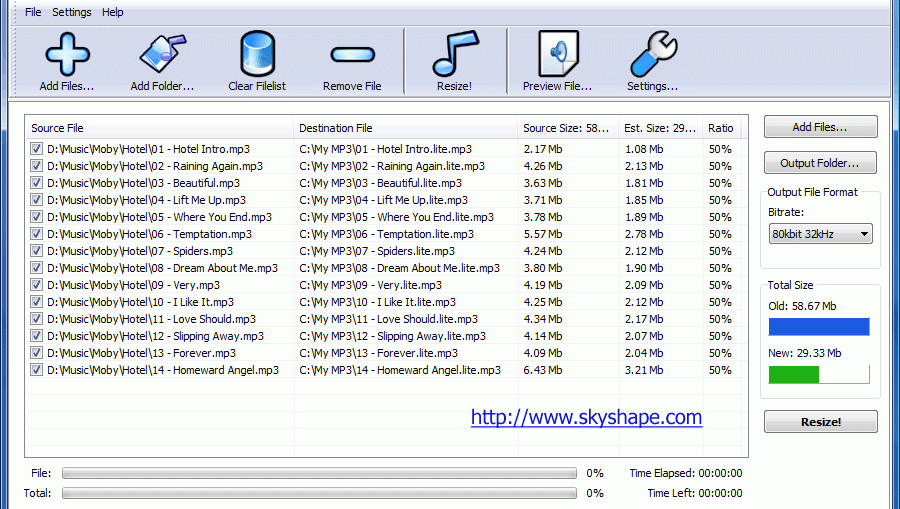Open the http://www.skyshape.com link
This screenshot has height=509, width=900.
(x=587, y=417)
